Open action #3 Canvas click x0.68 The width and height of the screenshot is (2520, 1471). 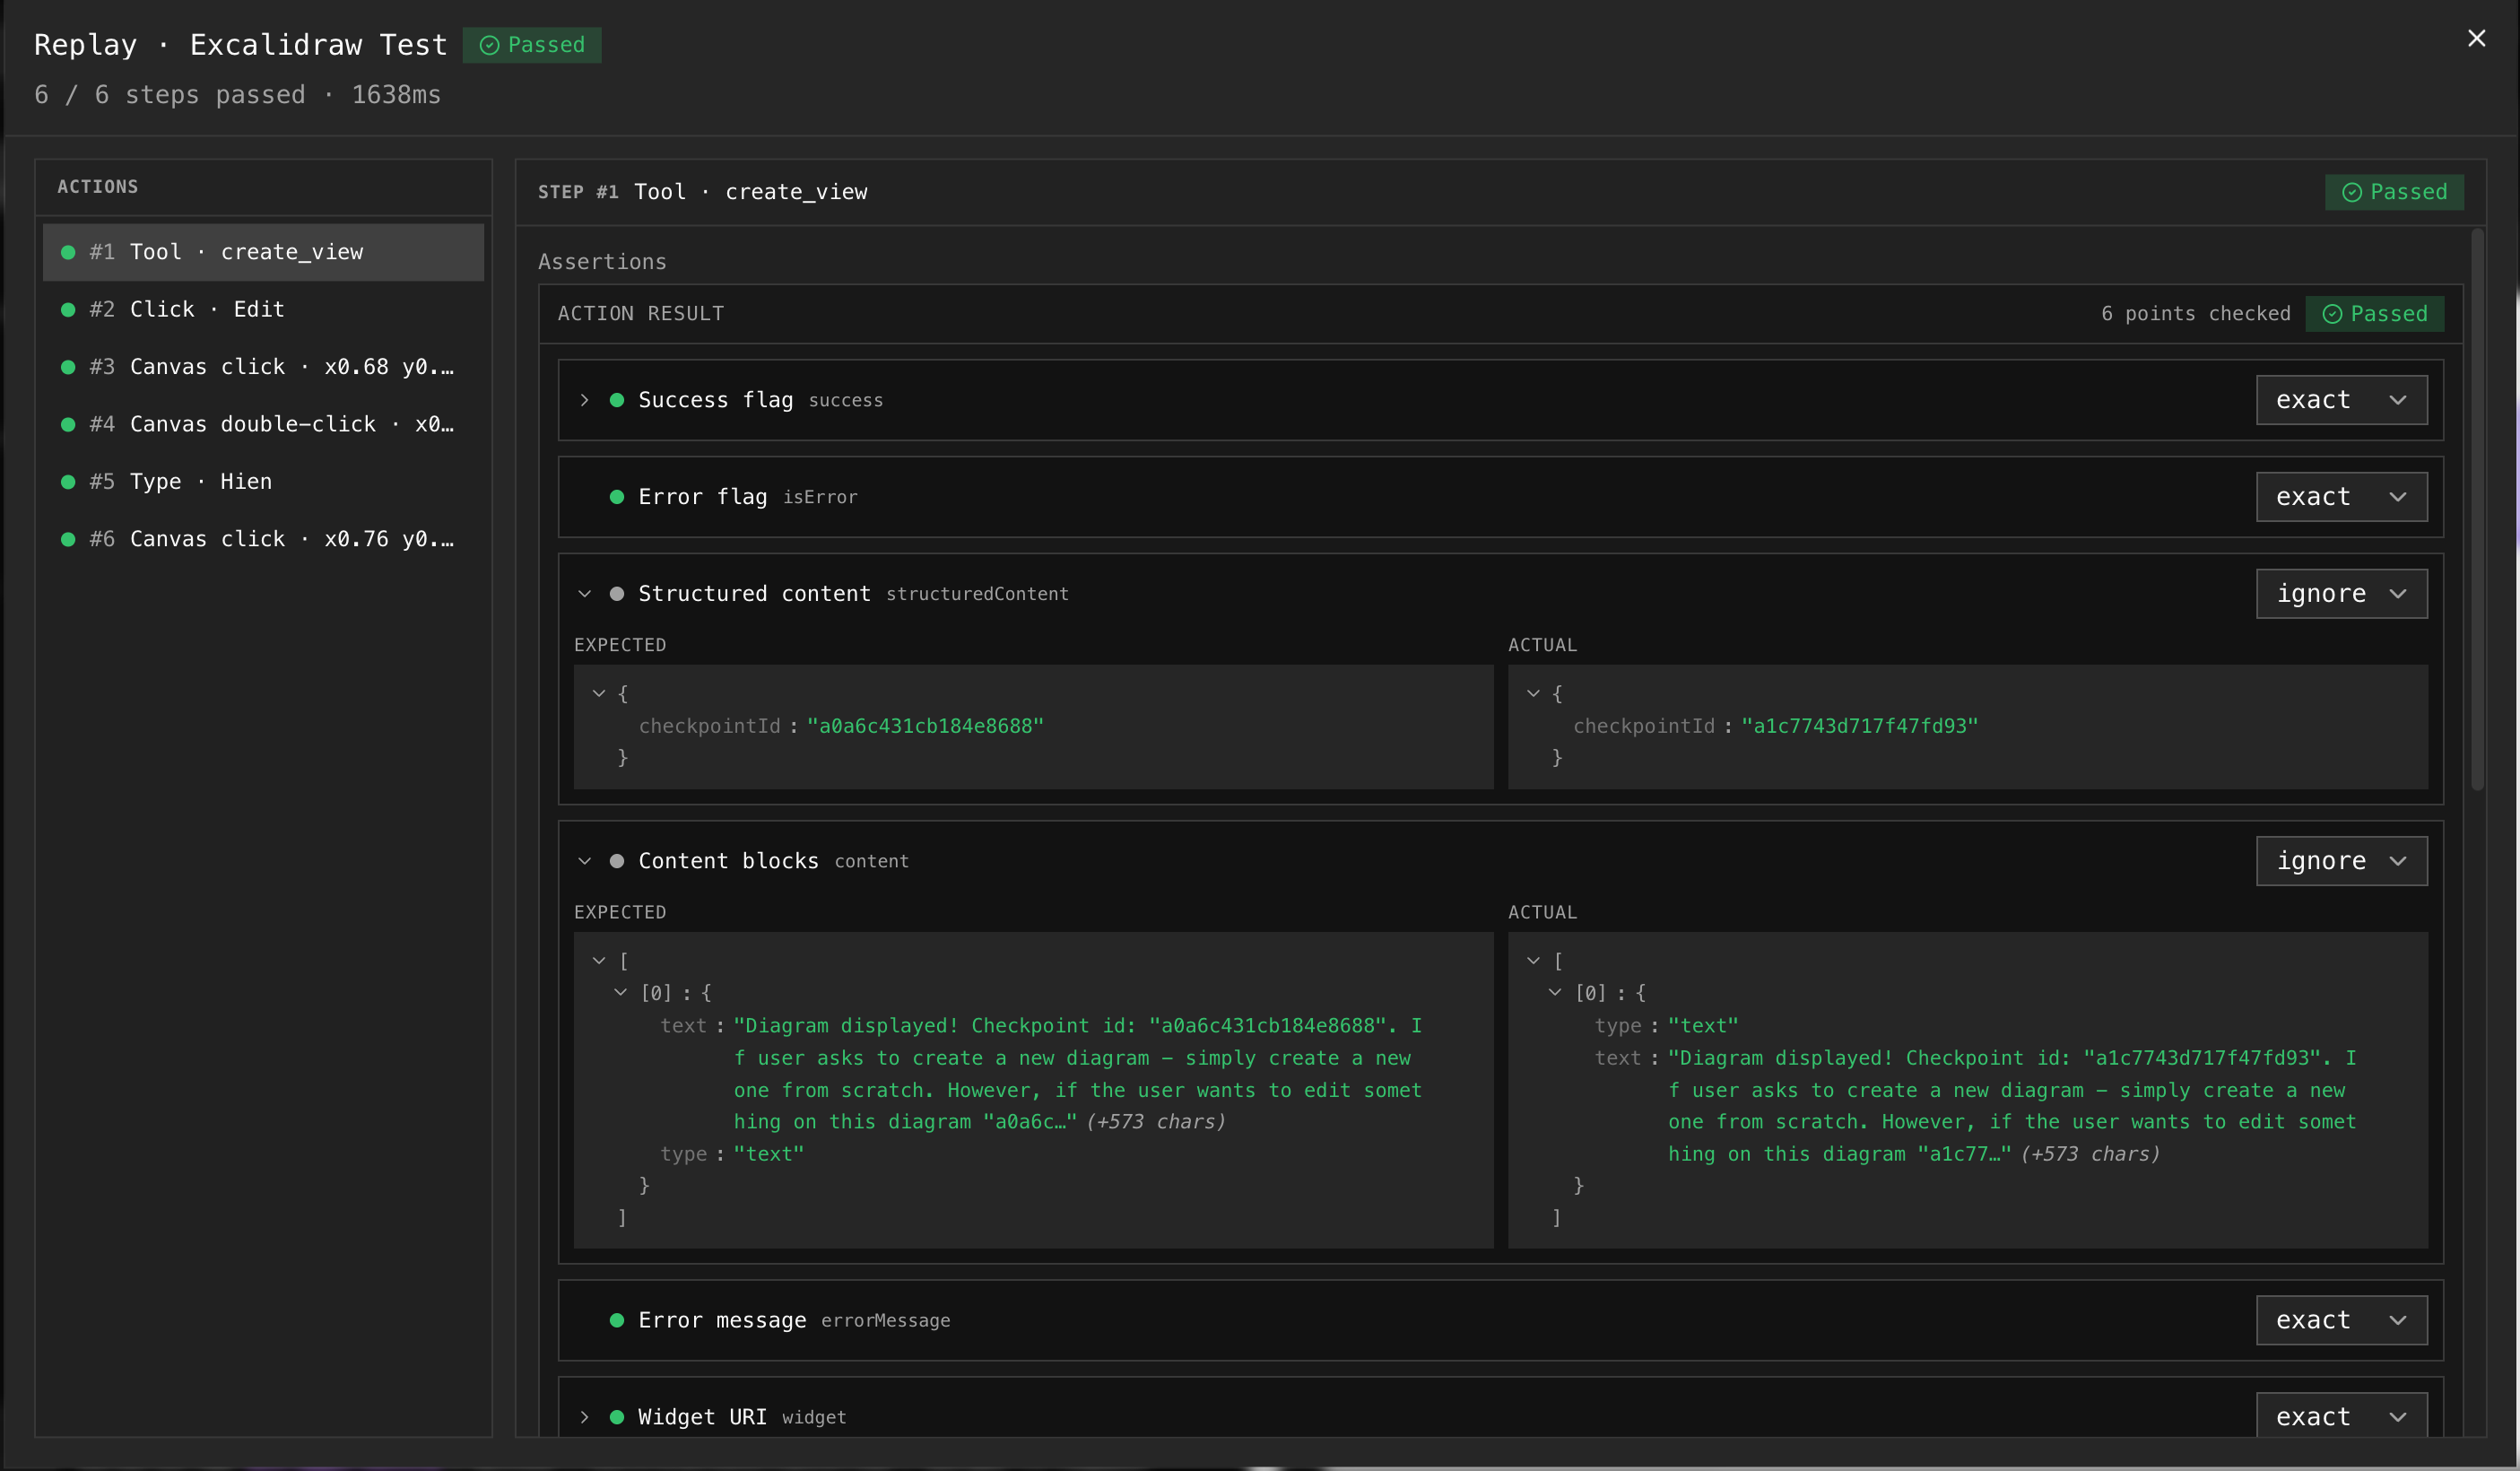[x=263, y=367]
